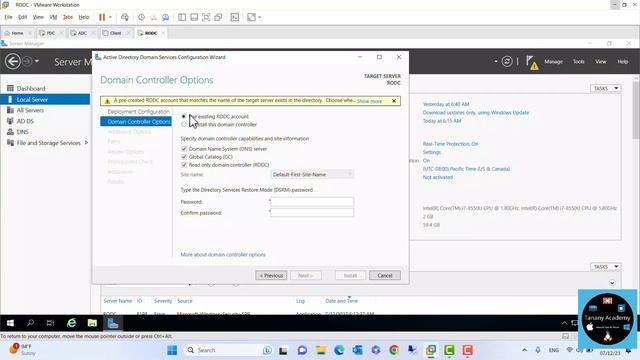The height and width of the screenshot is (360, 640).
Task: Click Show more in the warning banner
Action: tap(369, 101)
